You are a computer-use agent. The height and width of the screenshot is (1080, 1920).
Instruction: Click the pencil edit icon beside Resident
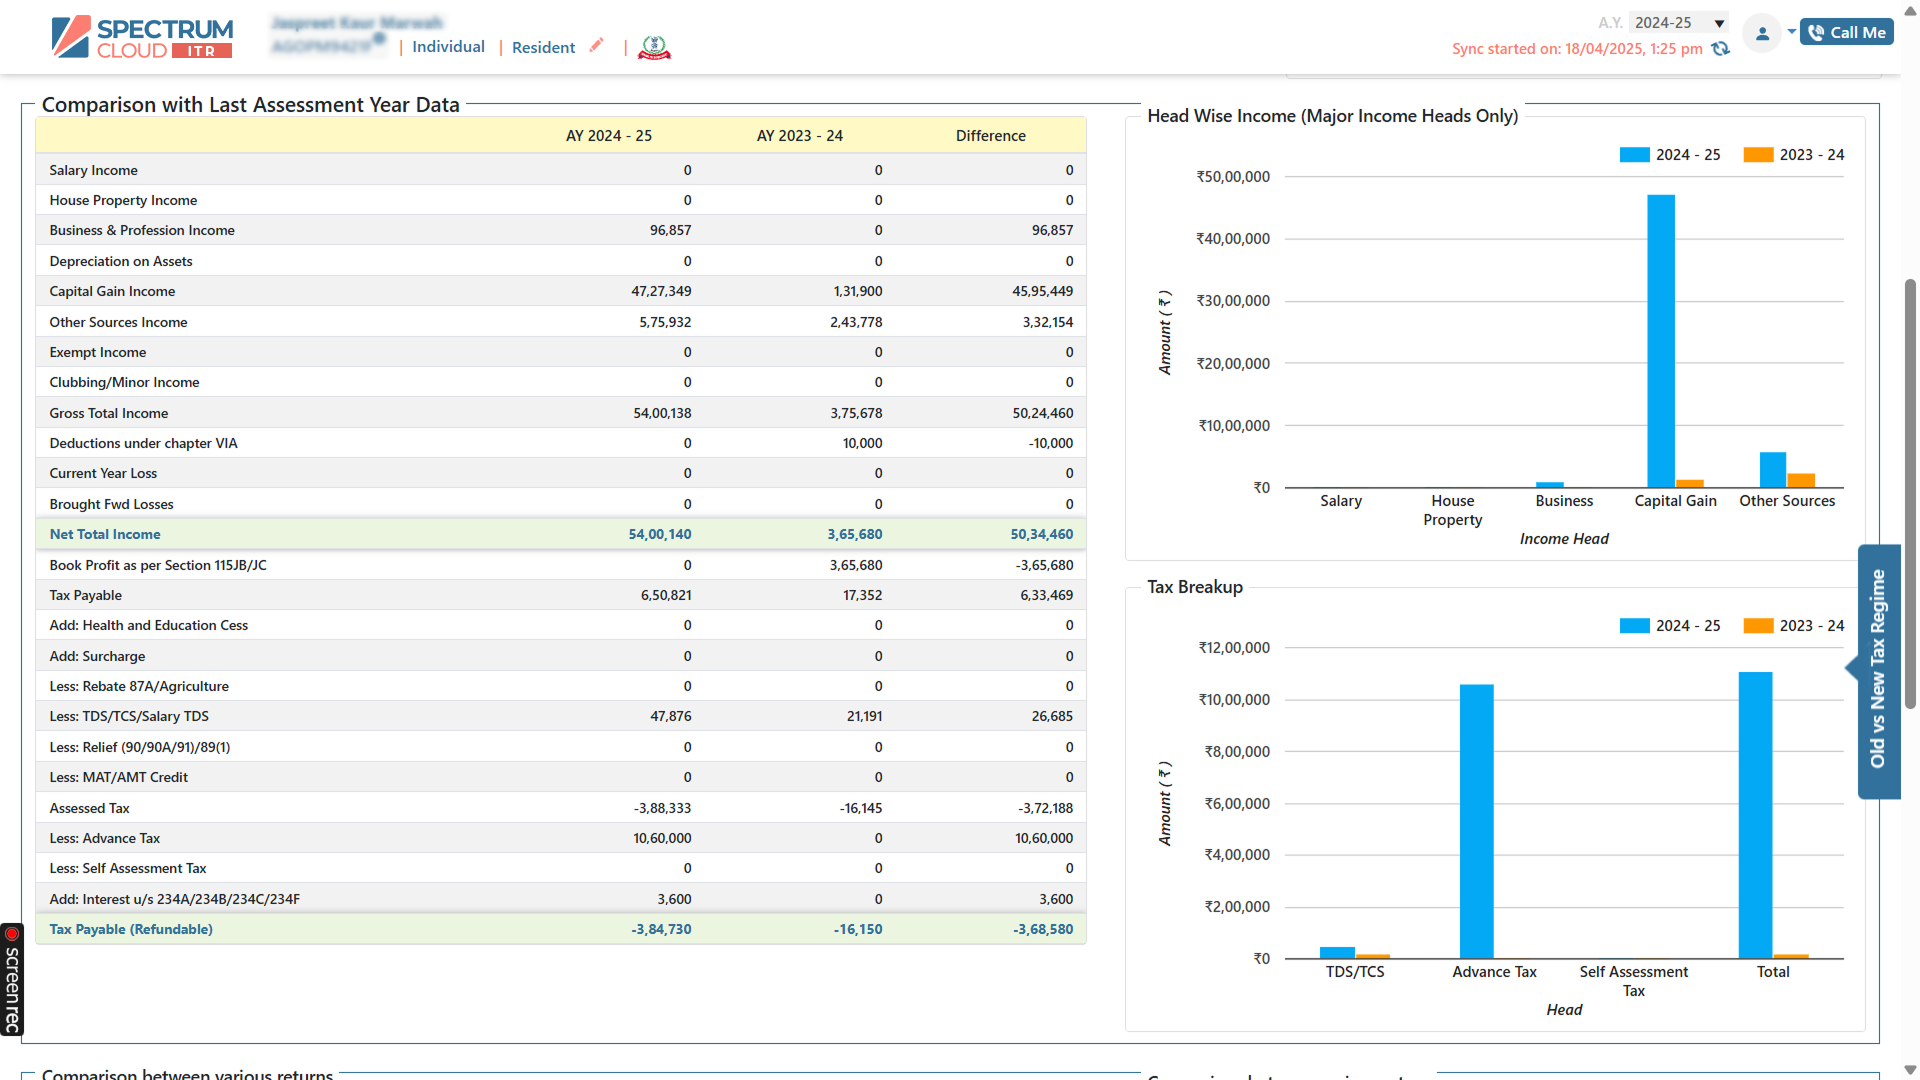(x=597, y=45)
